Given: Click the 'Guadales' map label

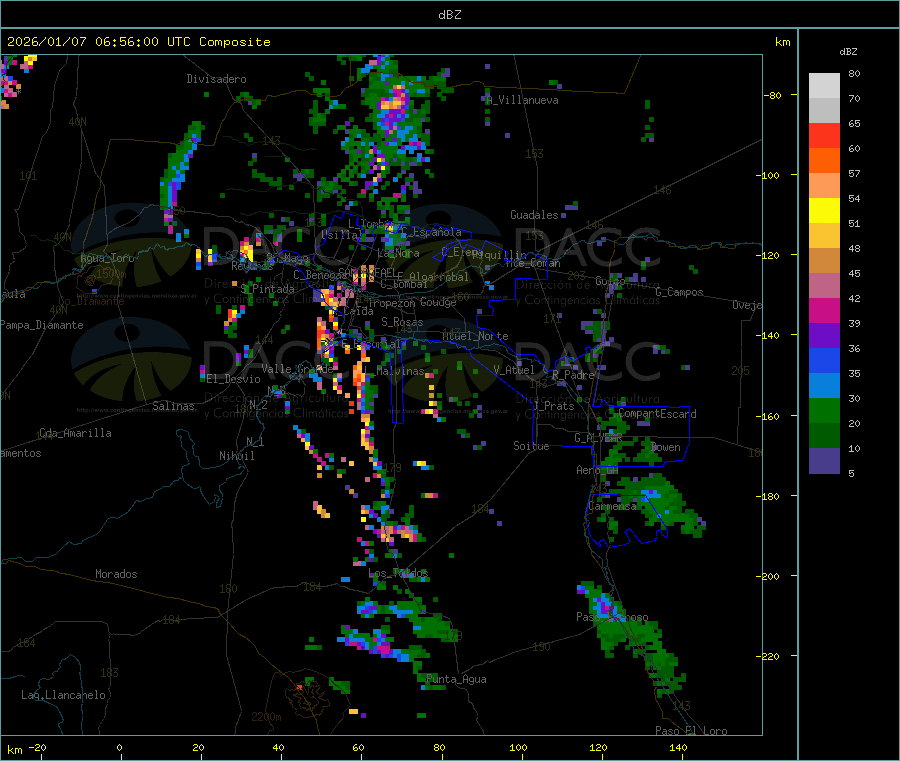Looking at the screenshot, I should 534,215.
